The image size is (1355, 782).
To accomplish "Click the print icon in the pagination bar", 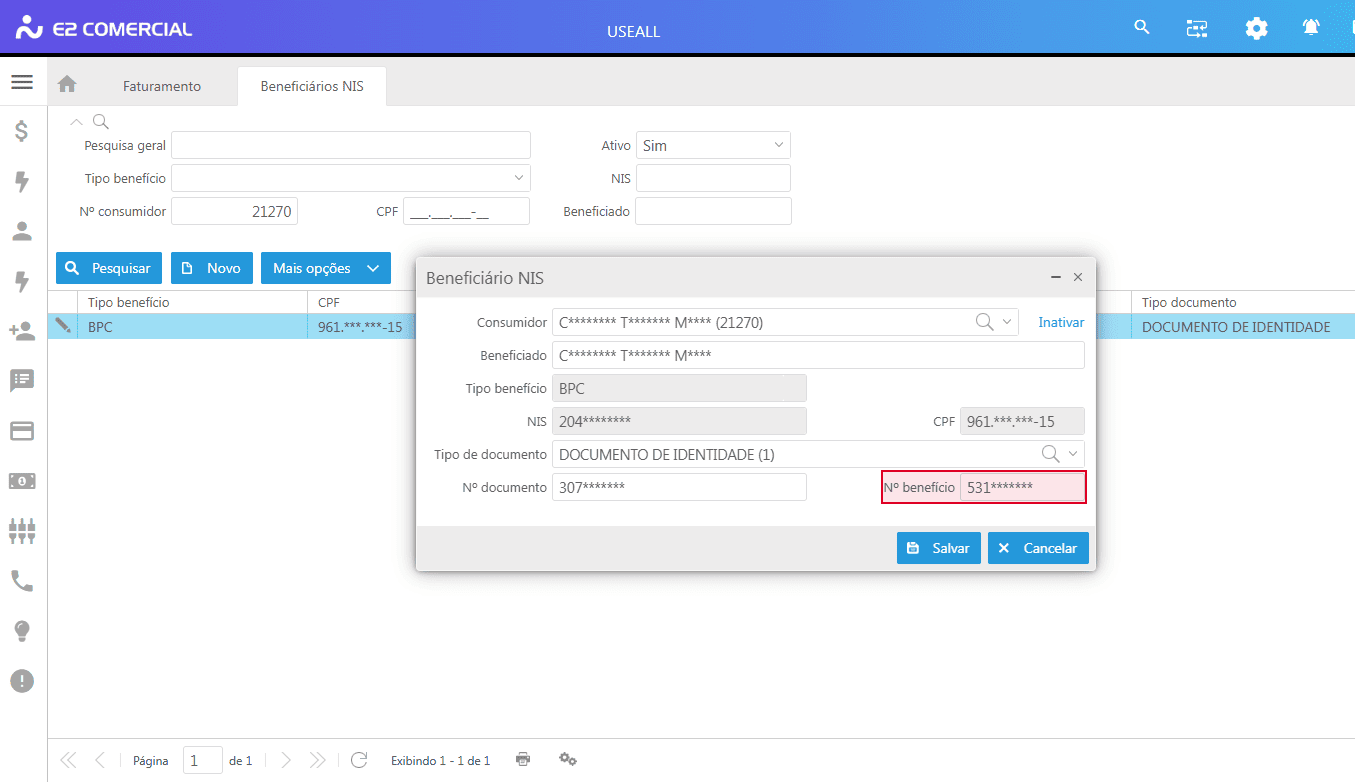I will (x=523, y=760).
